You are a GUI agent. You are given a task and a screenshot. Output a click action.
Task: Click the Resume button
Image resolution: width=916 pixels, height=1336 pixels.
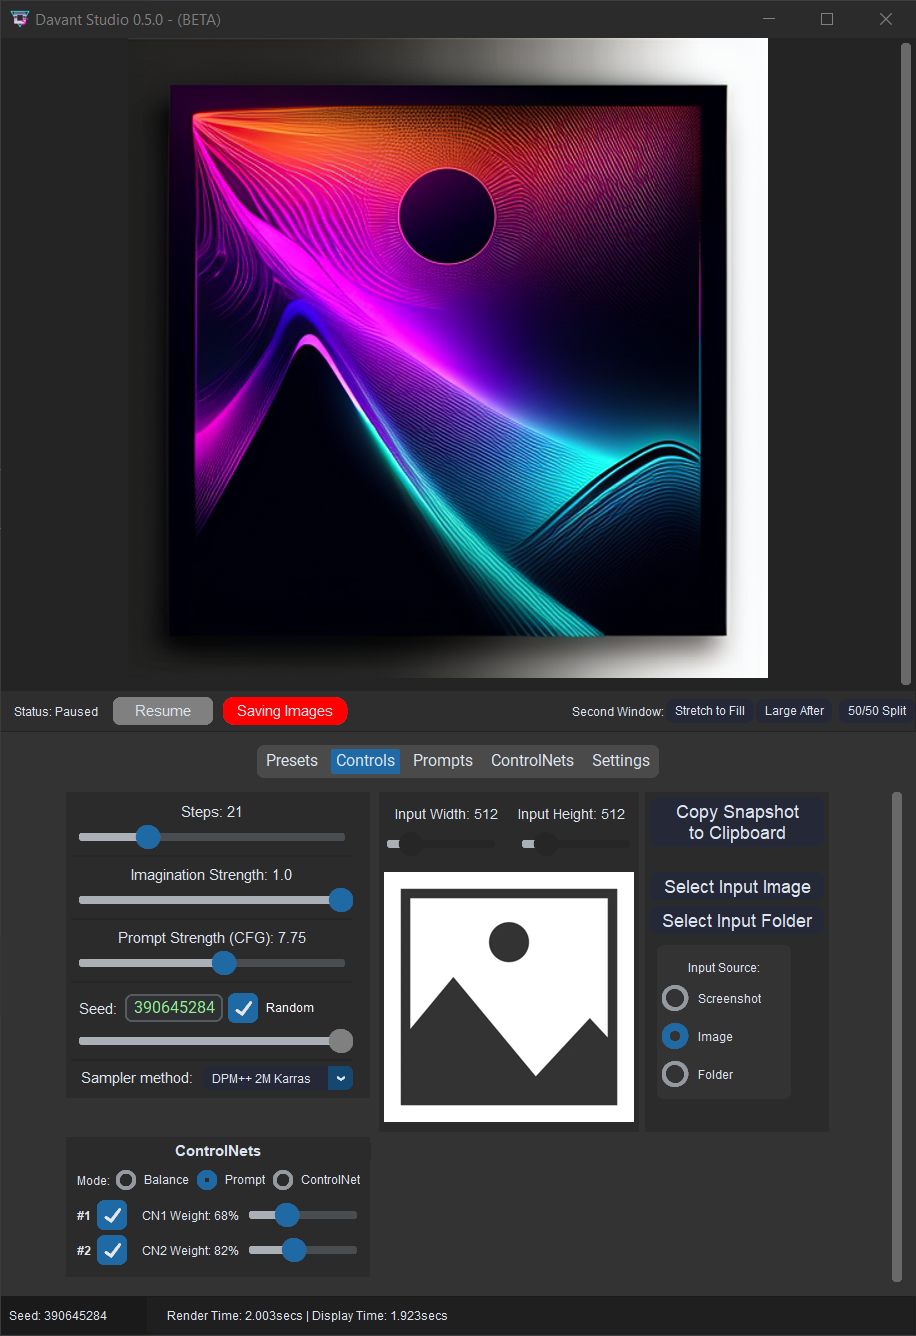pos(162,710)
